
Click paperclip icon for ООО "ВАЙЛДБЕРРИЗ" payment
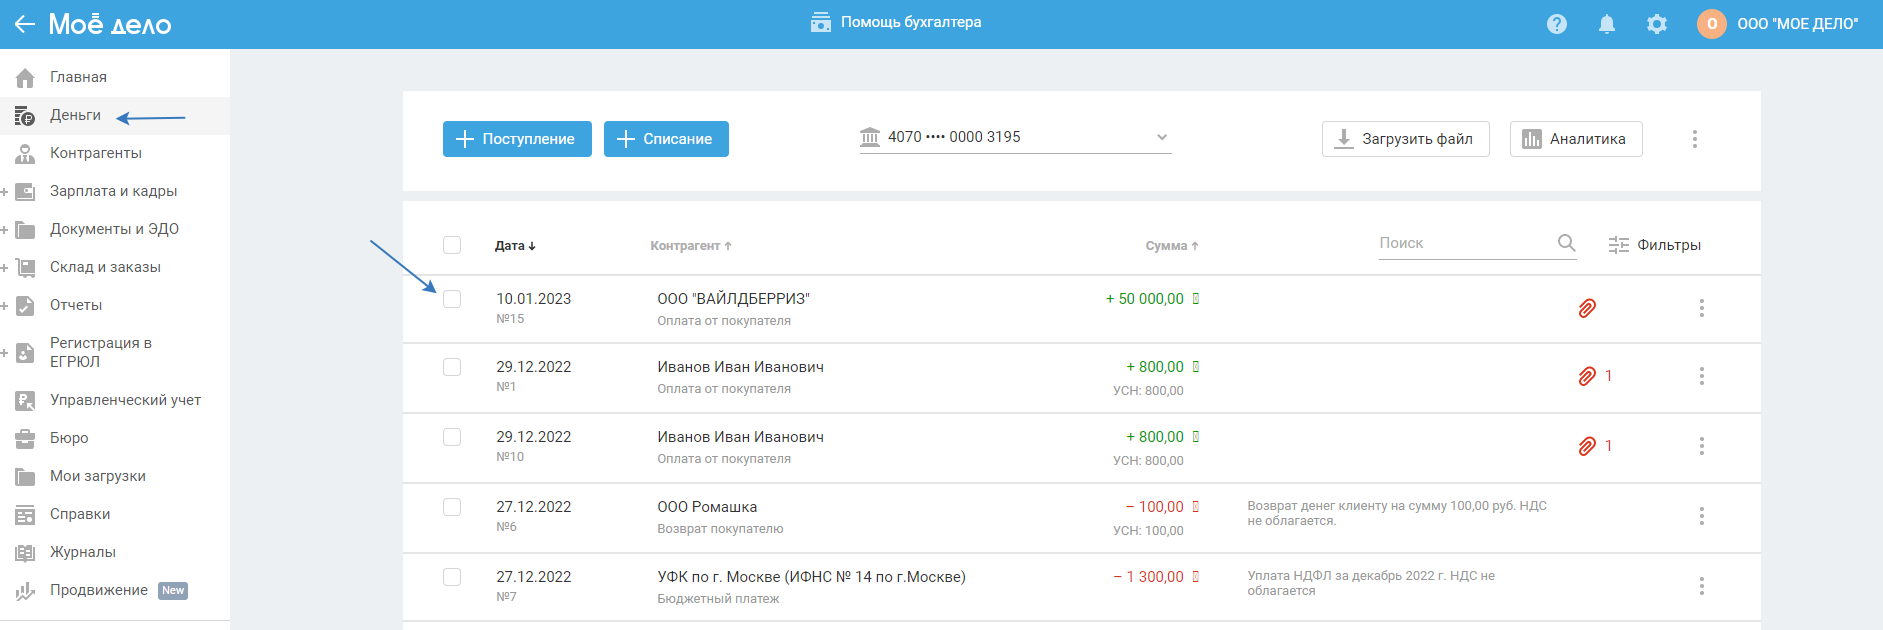point(1586,308)
